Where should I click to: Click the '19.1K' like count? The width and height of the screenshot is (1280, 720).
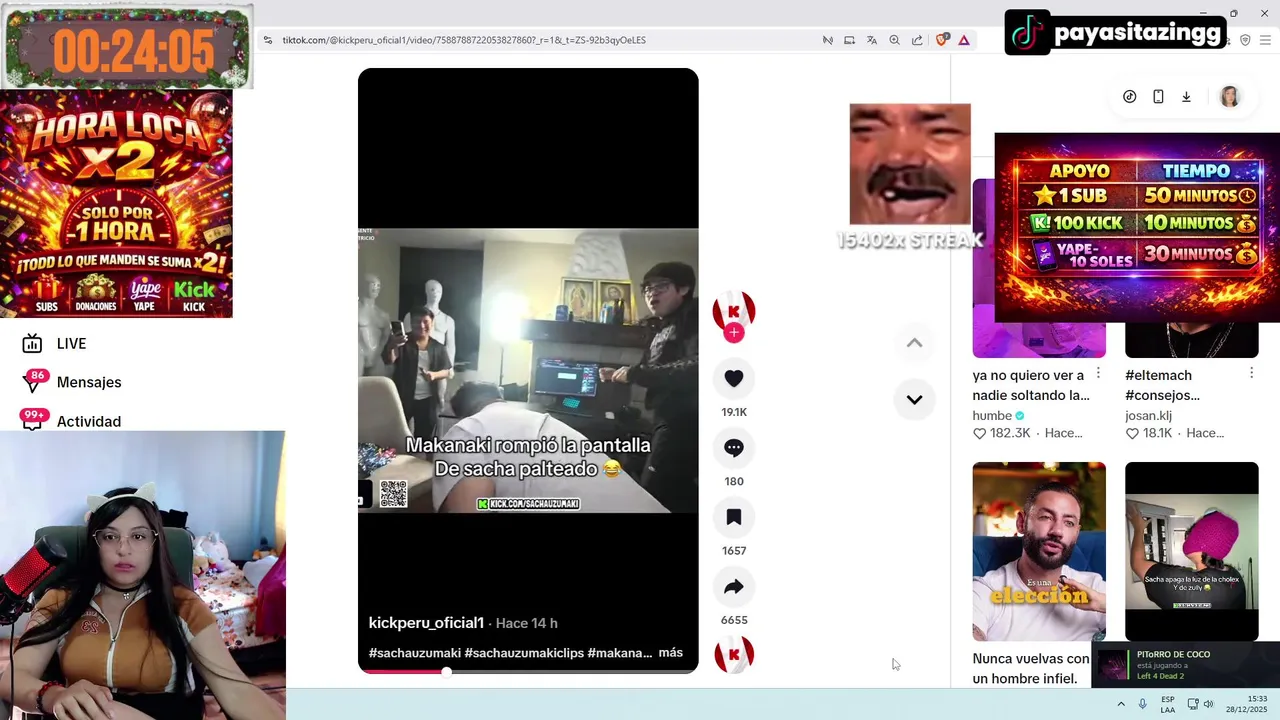[x=734, y=412]
